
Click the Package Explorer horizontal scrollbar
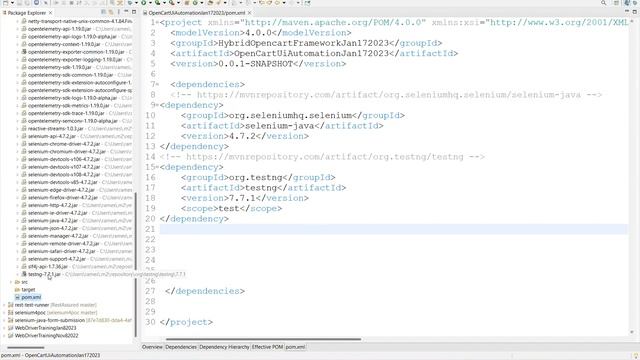pos(26,347)
